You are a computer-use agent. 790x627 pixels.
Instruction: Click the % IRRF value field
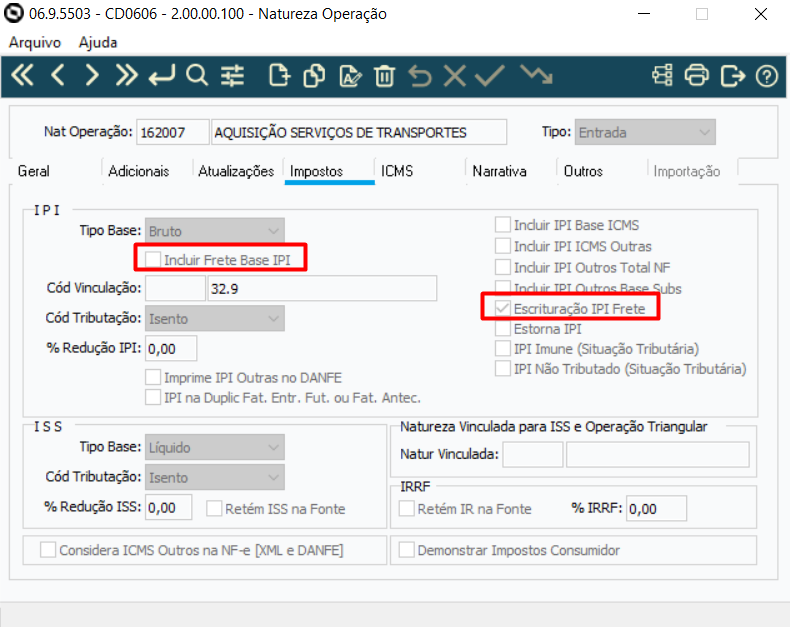click(656, 509)
